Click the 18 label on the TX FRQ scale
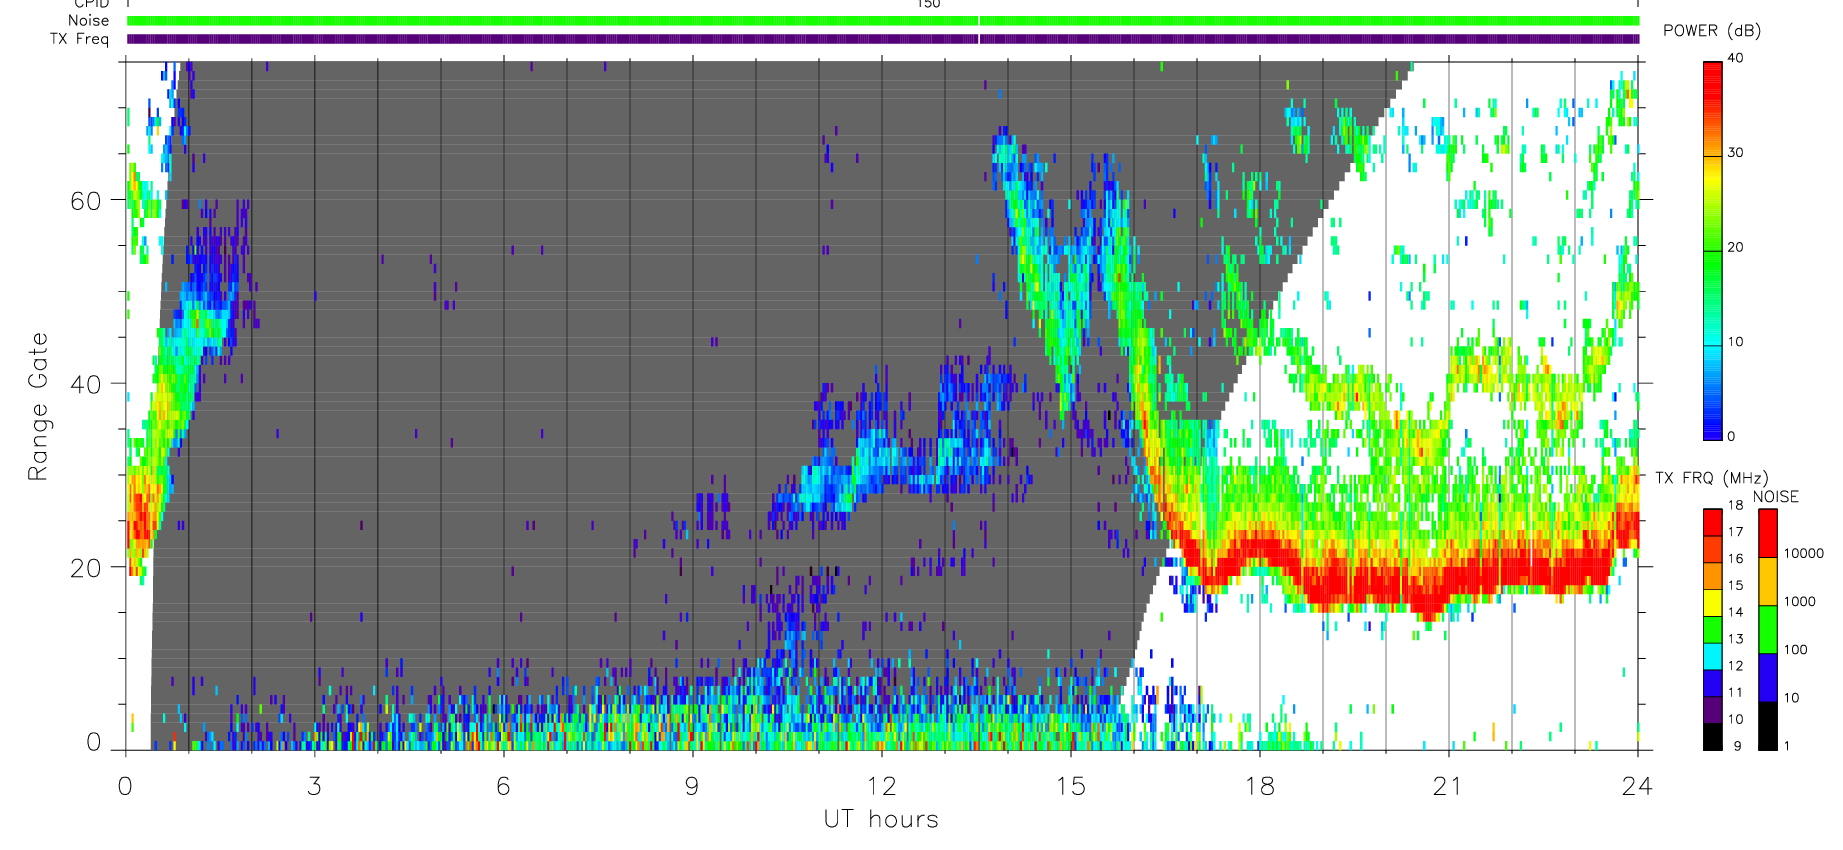 (1735, 505)
